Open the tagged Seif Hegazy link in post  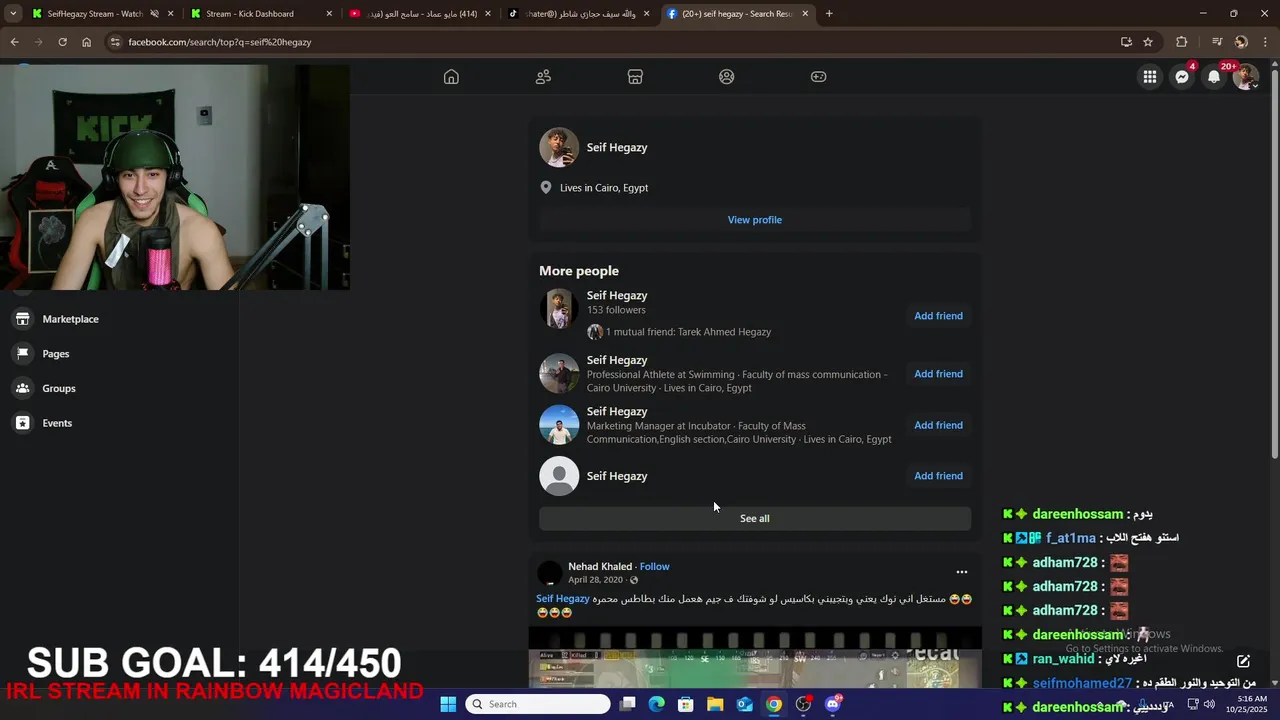pyautogui.click(x=563, y=599)
